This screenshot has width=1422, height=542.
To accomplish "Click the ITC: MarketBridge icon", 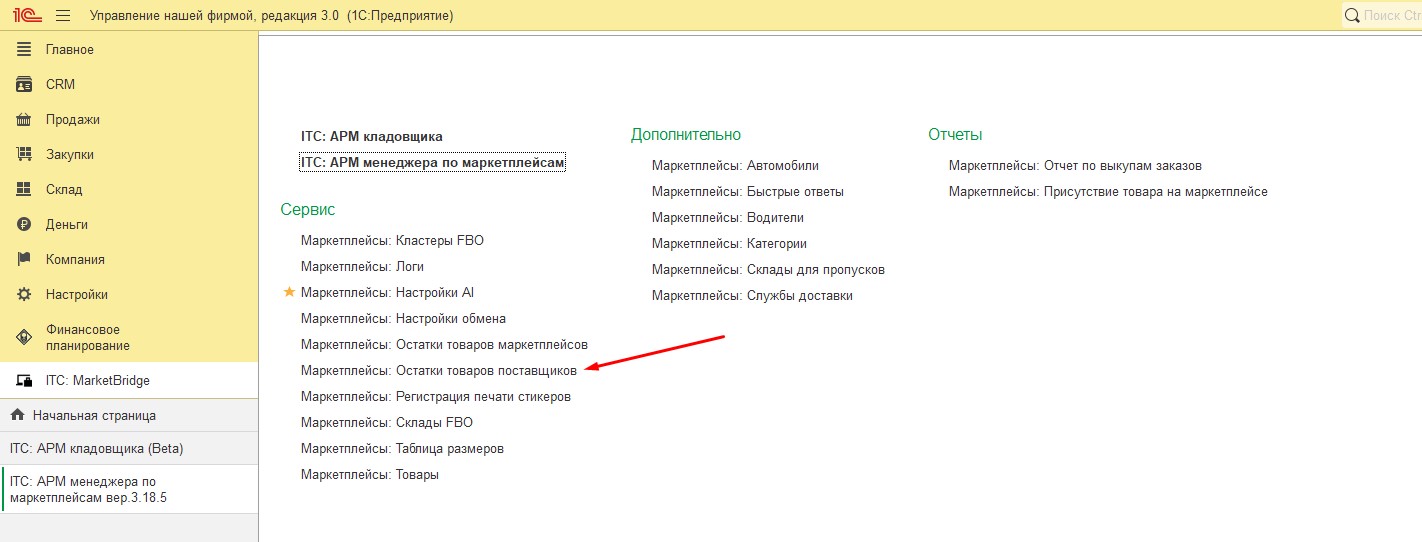I will pos(25,381).
